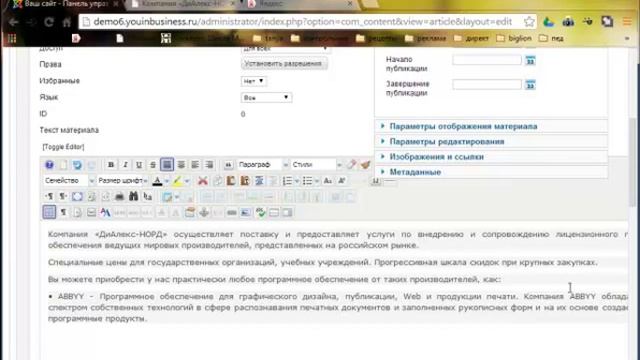640x360 pixels.
Task: Open the Chrome hamburger menu
Action: coord(627,22)
